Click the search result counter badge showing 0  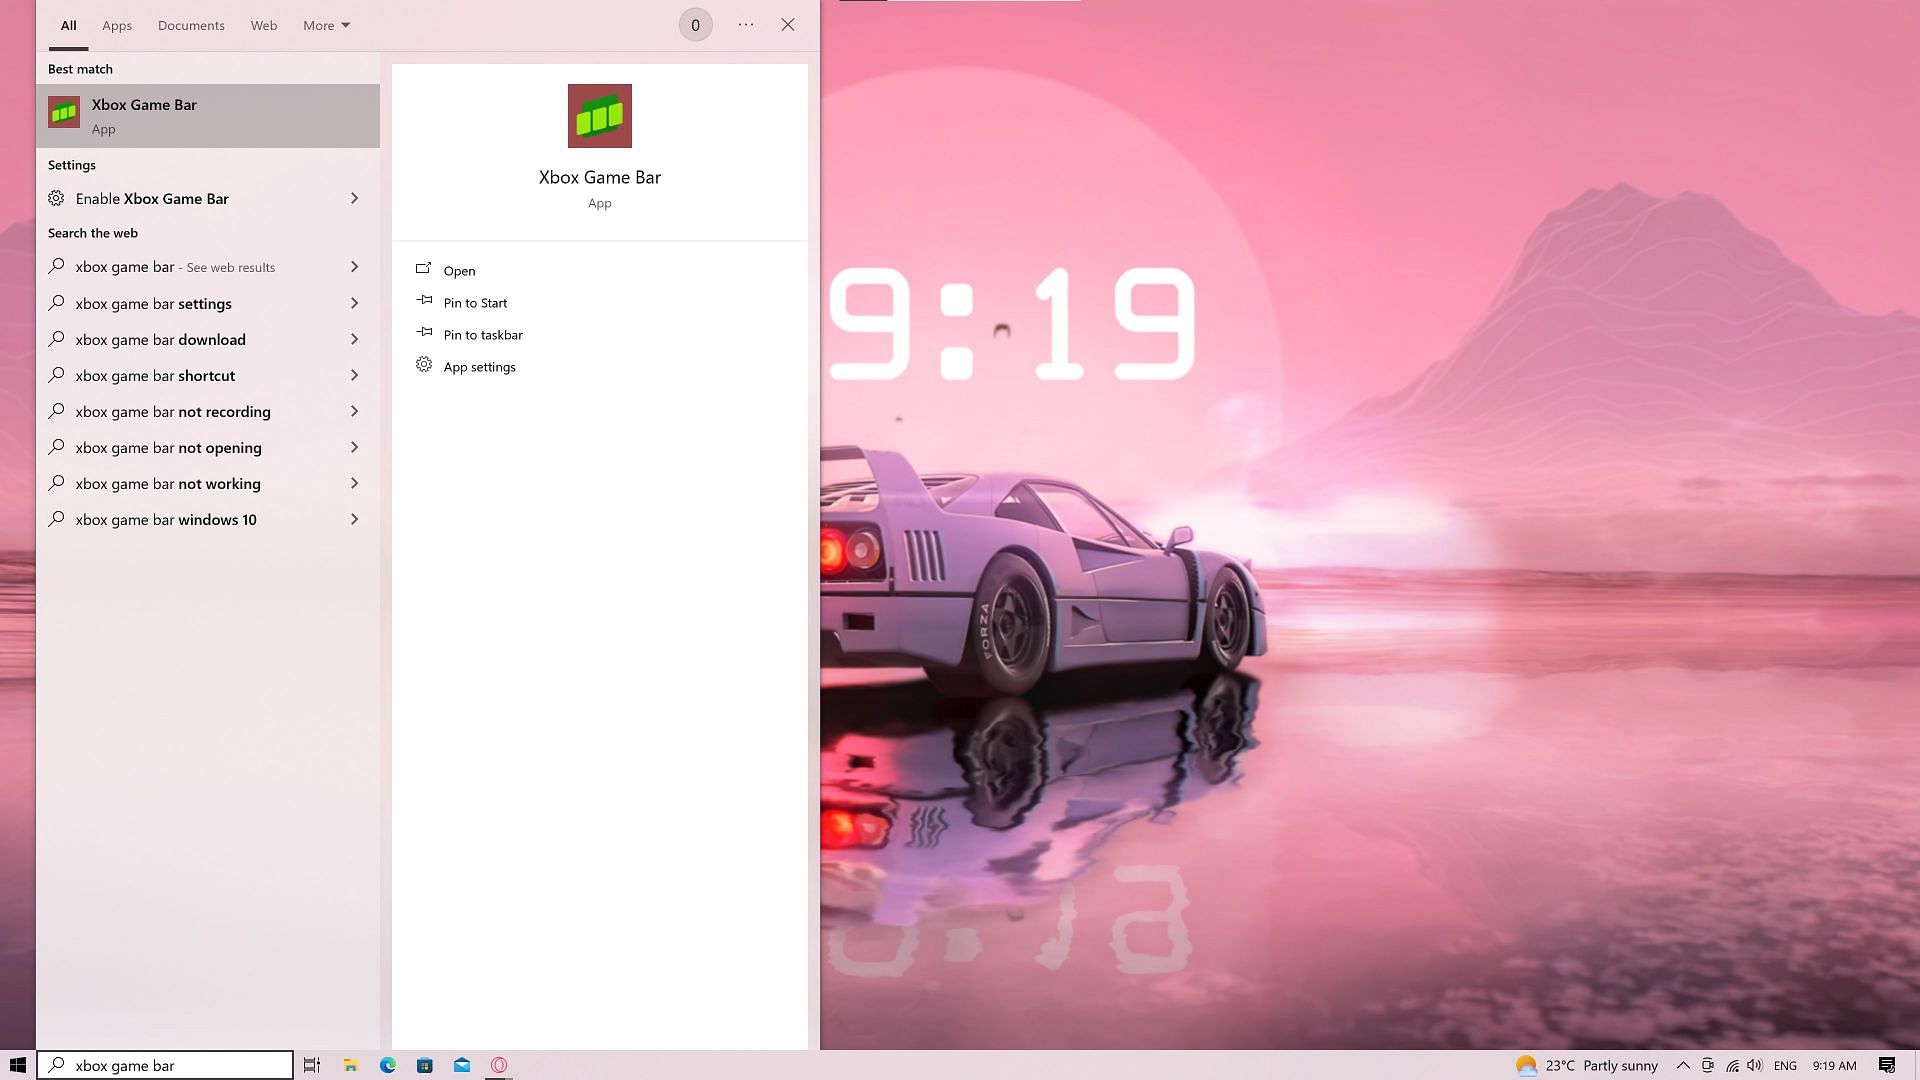click(695, 25)
